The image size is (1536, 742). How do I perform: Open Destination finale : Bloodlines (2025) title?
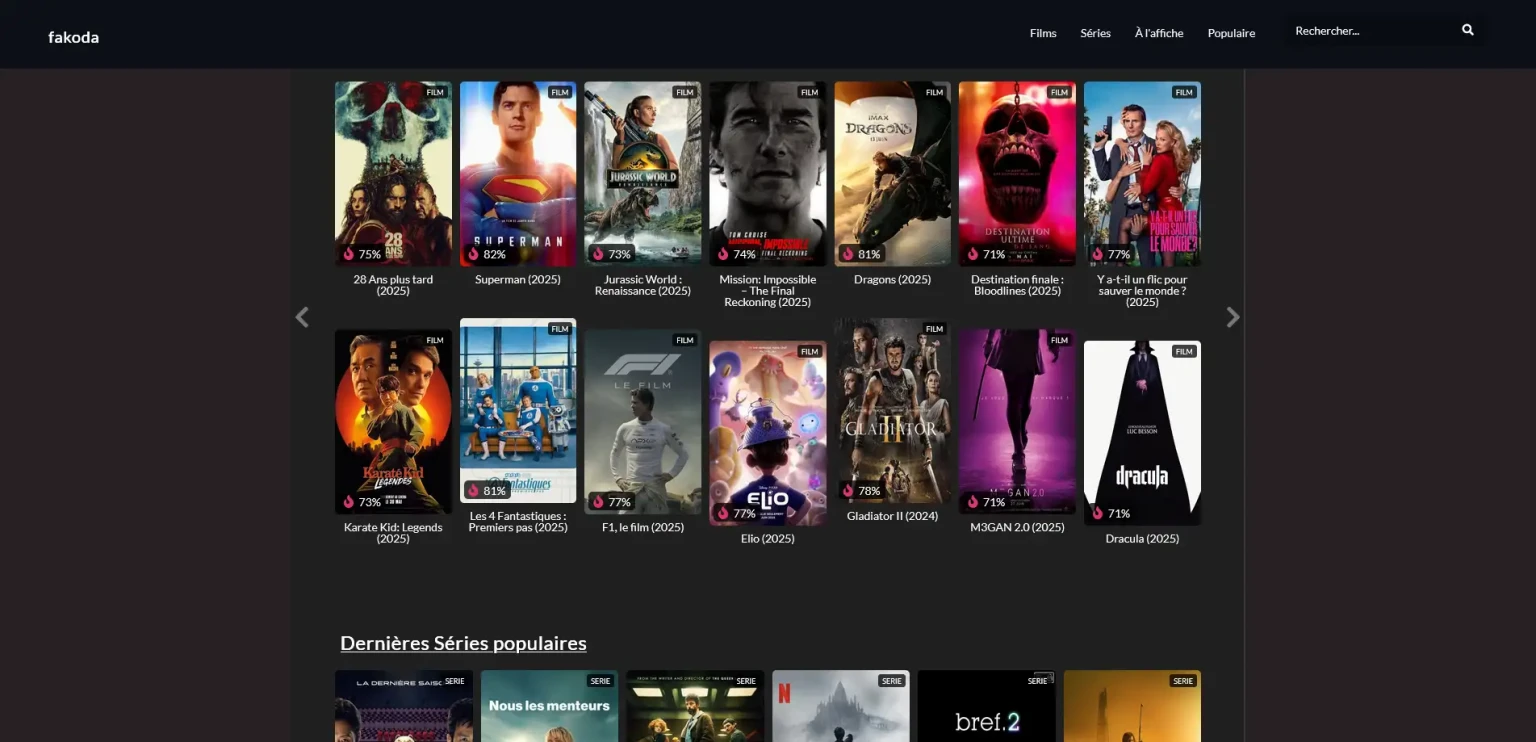1017,285
